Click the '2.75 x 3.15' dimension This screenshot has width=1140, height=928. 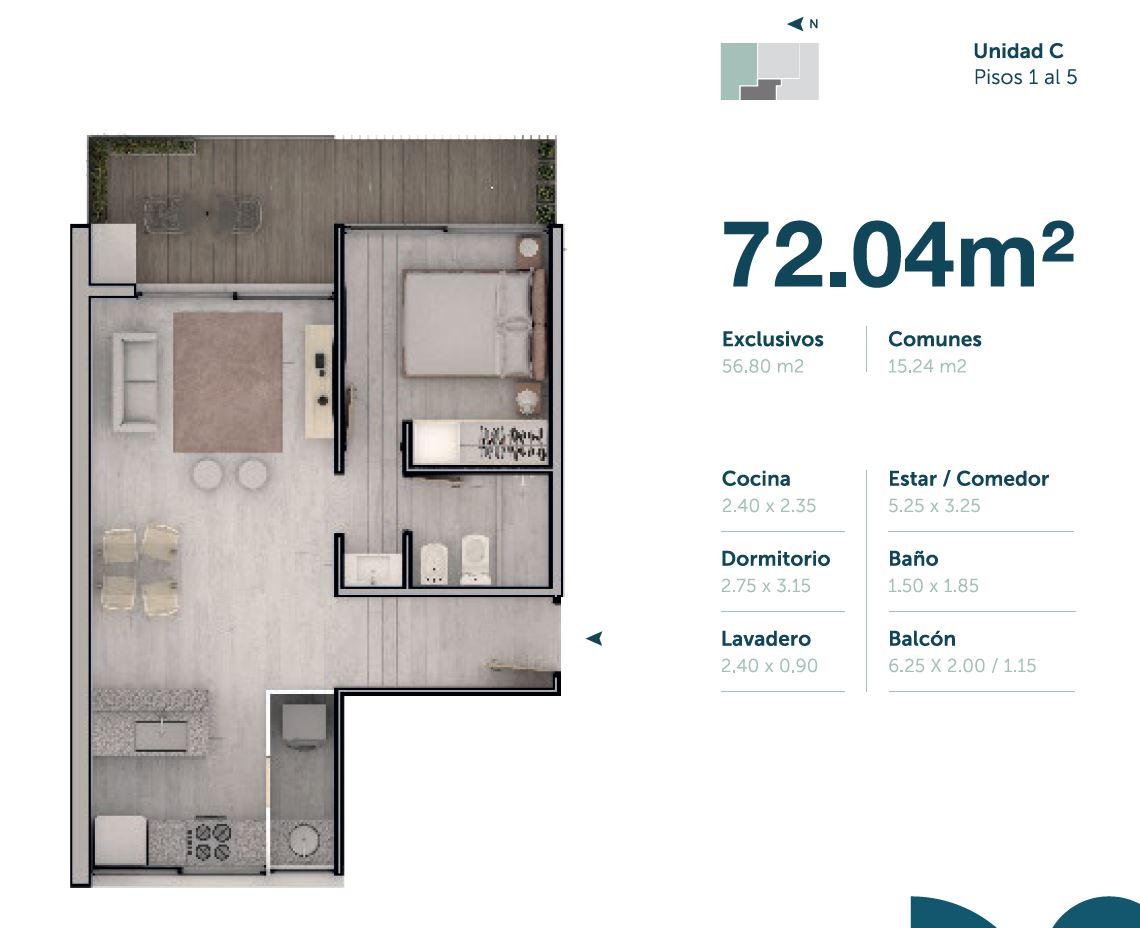pos(766,585)
